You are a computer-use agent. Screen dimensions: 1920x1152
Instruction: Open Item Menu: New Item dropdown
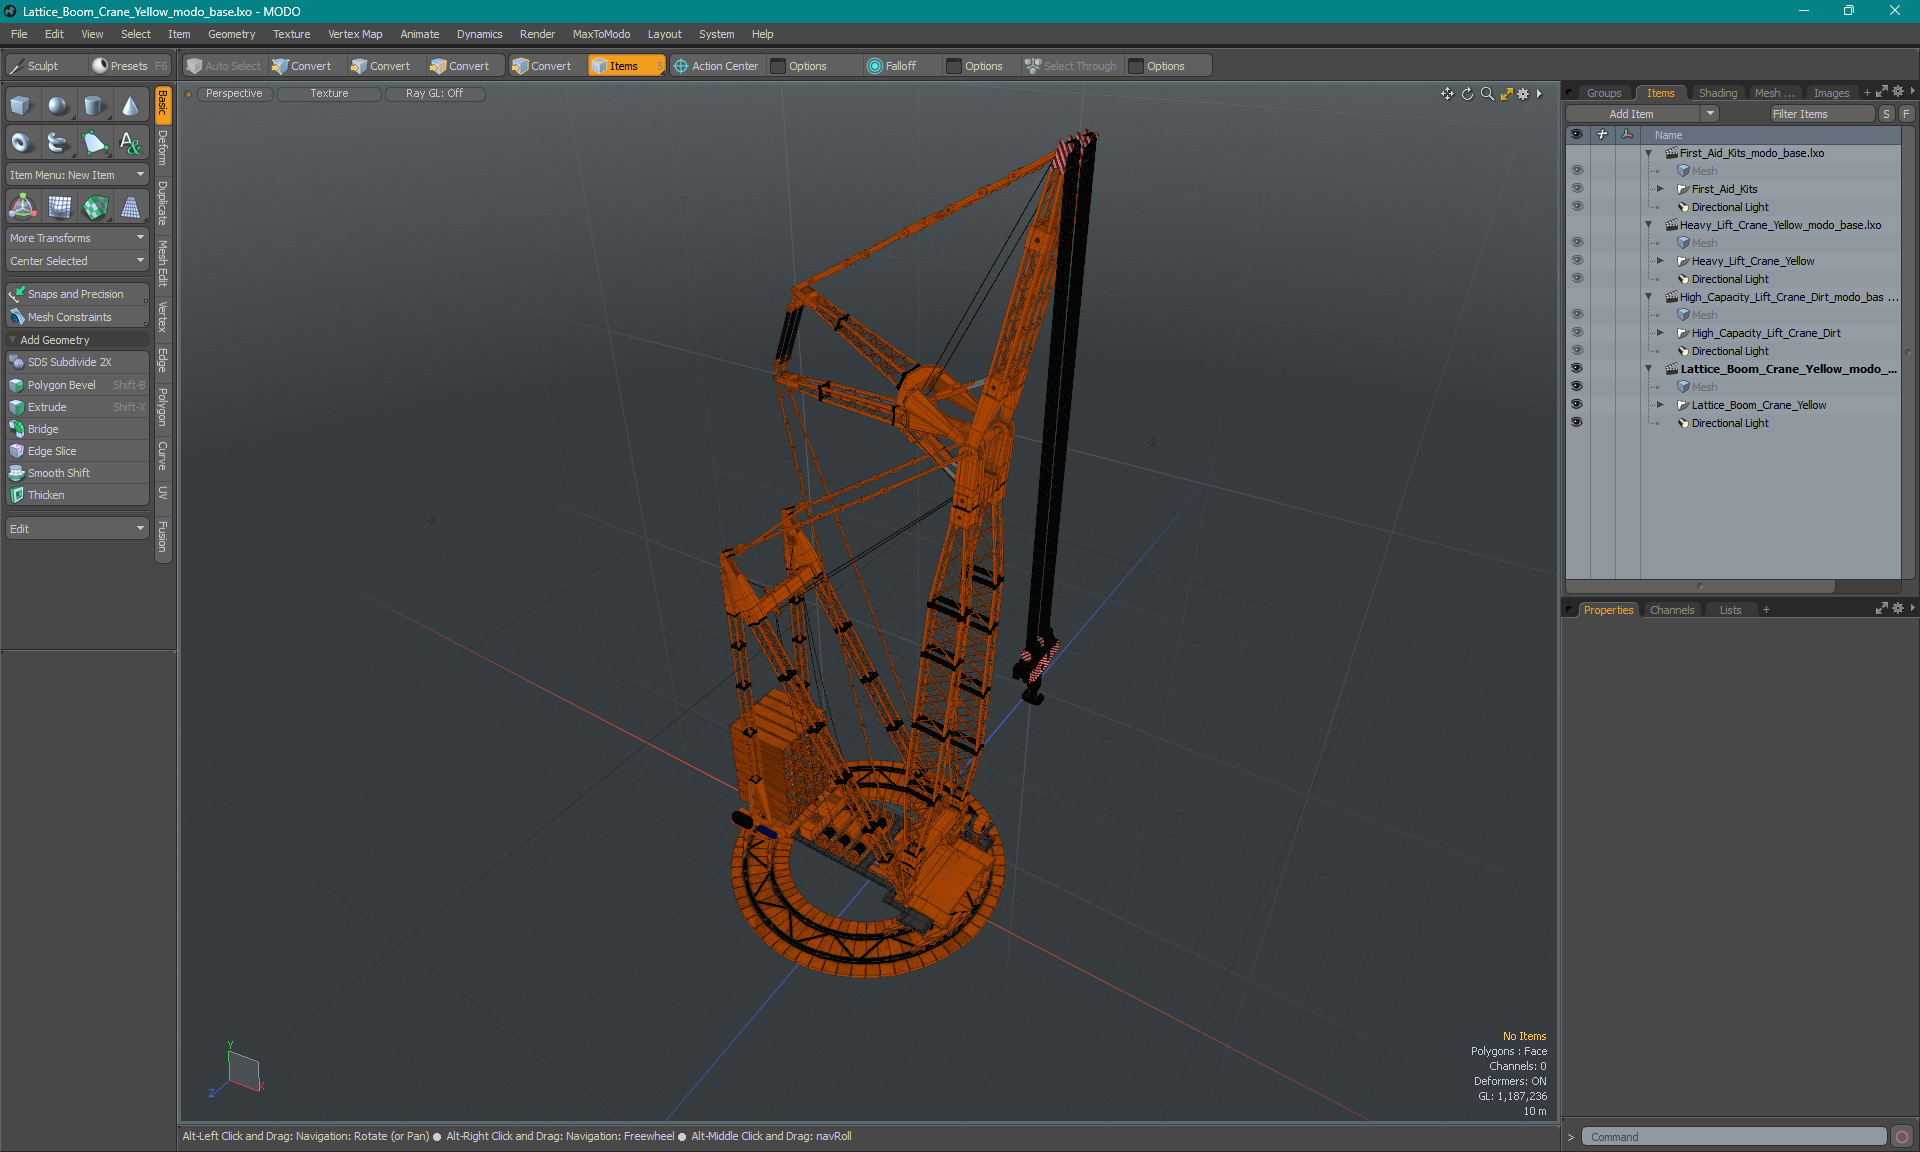coord(77,175)
